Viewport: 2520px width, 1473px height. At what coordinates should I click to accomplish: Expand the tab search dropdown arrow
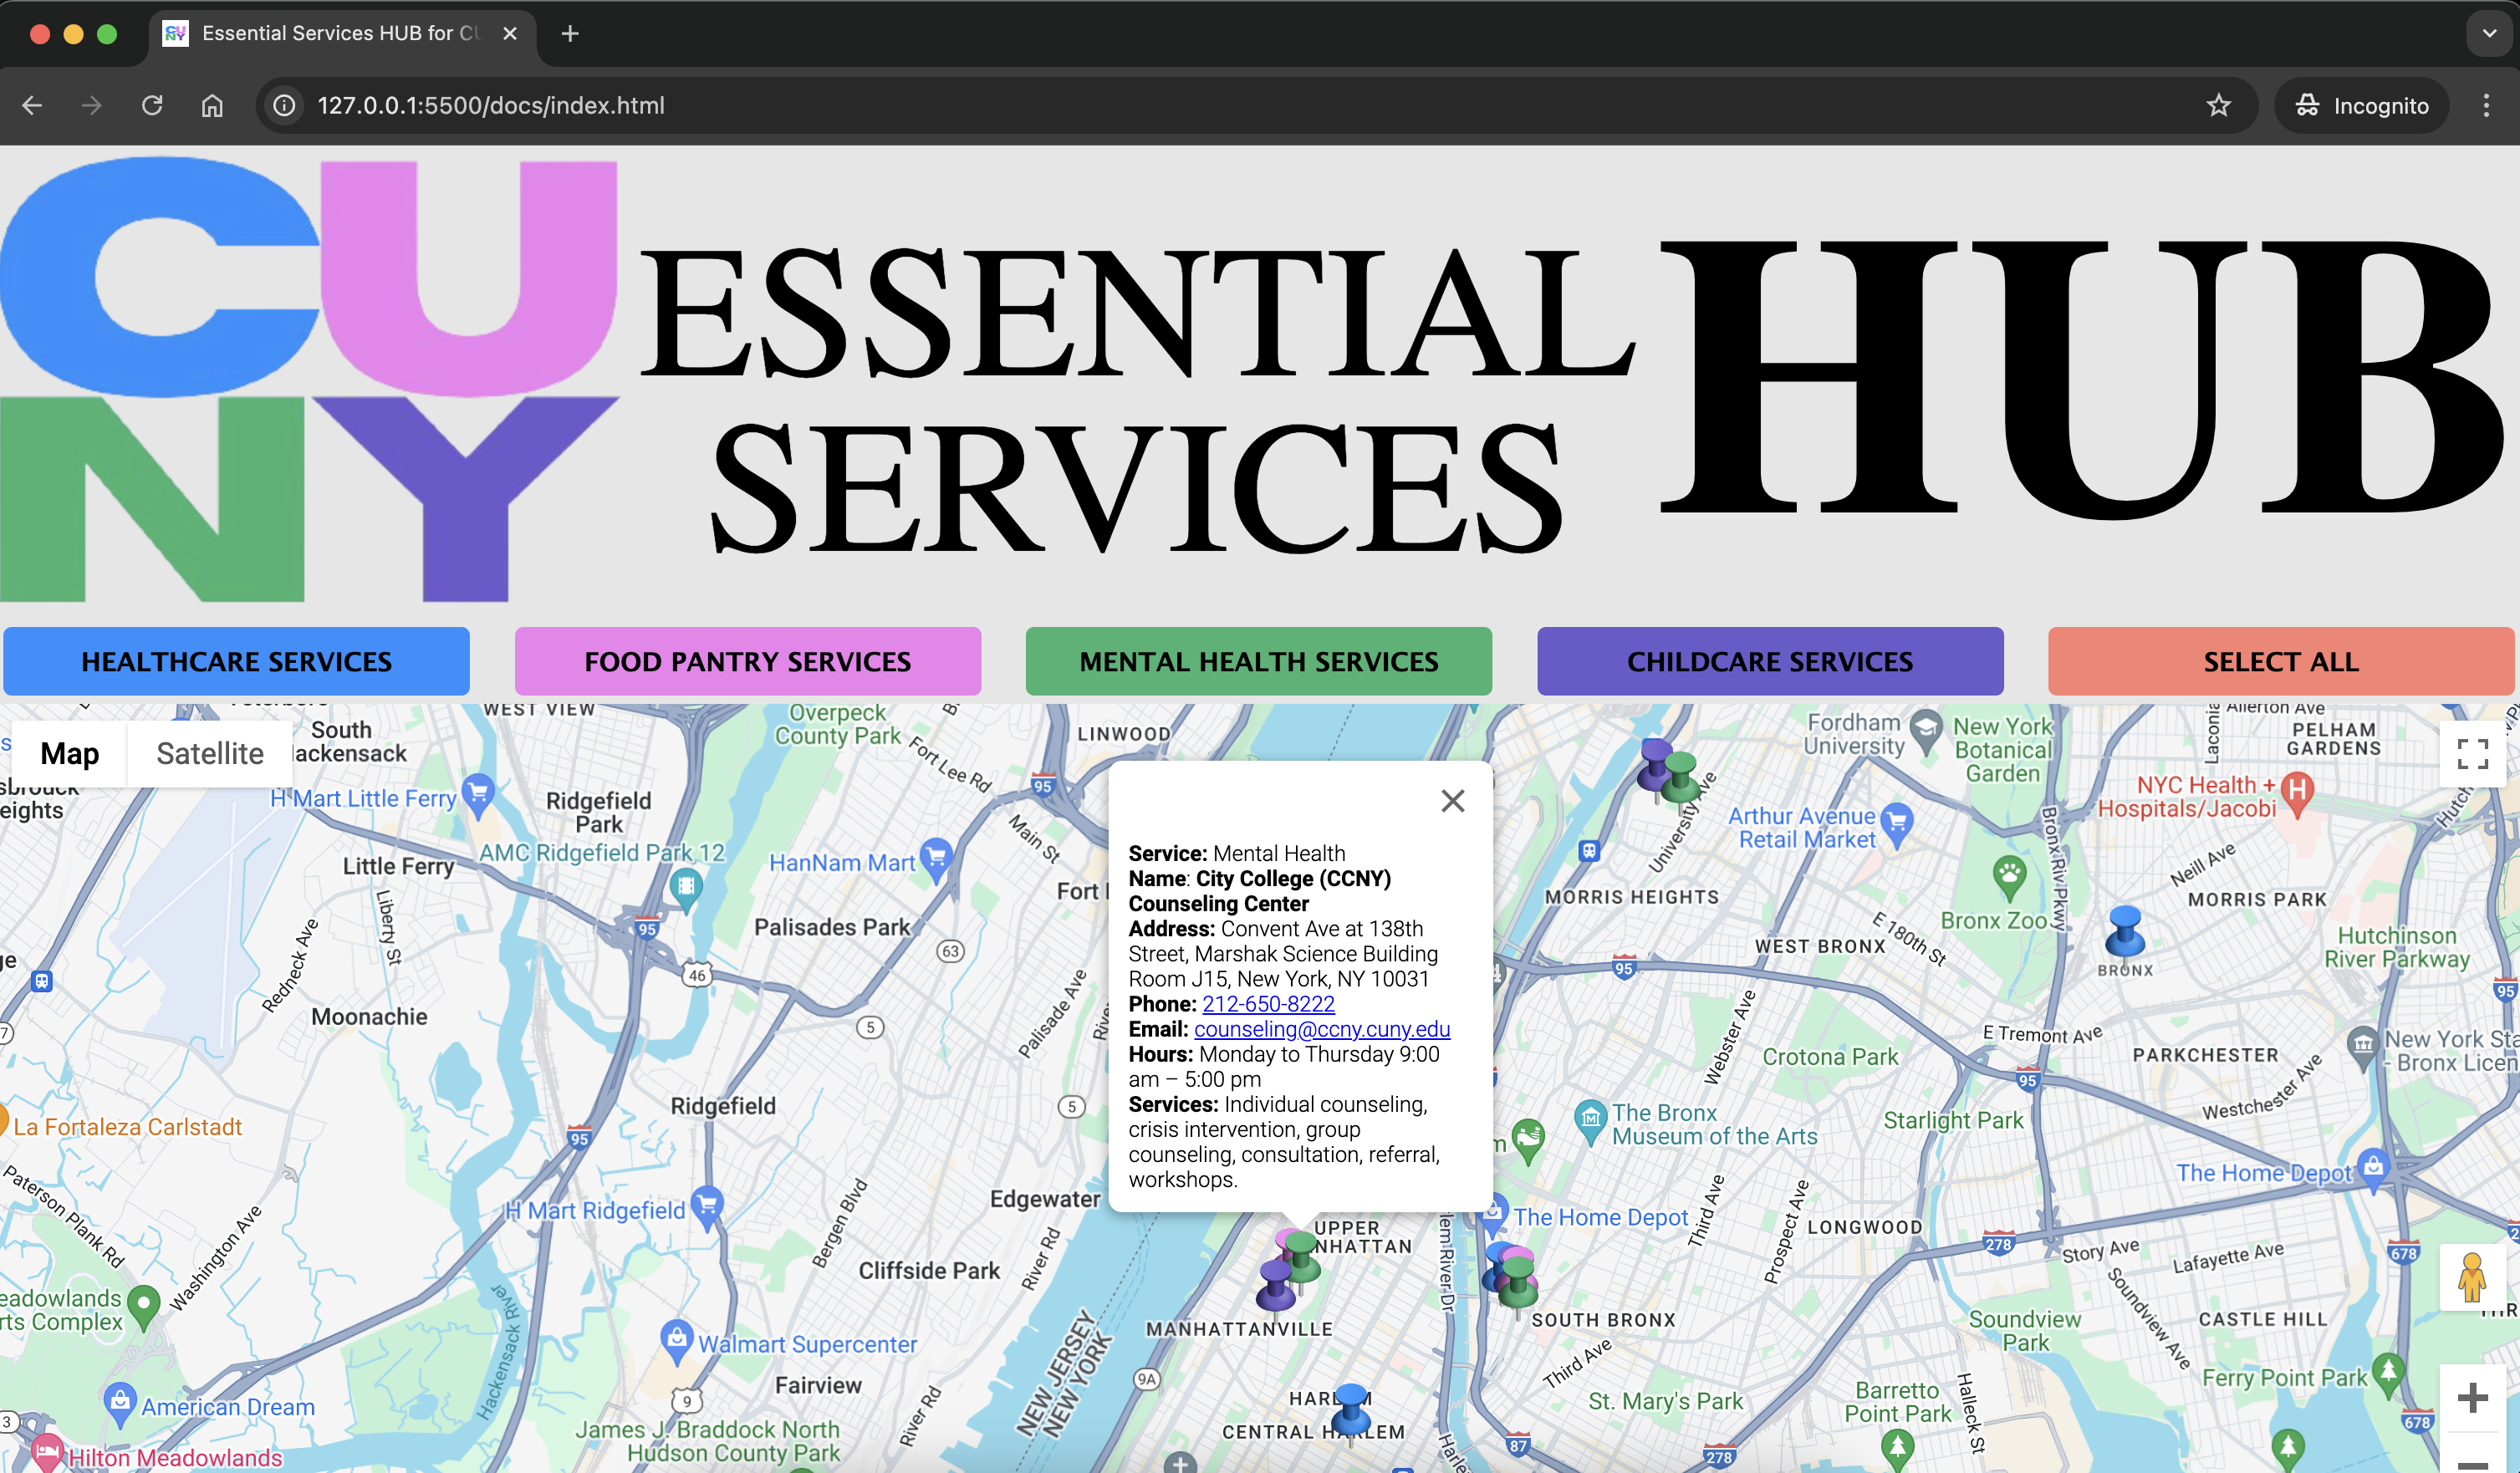point(2489,33)
